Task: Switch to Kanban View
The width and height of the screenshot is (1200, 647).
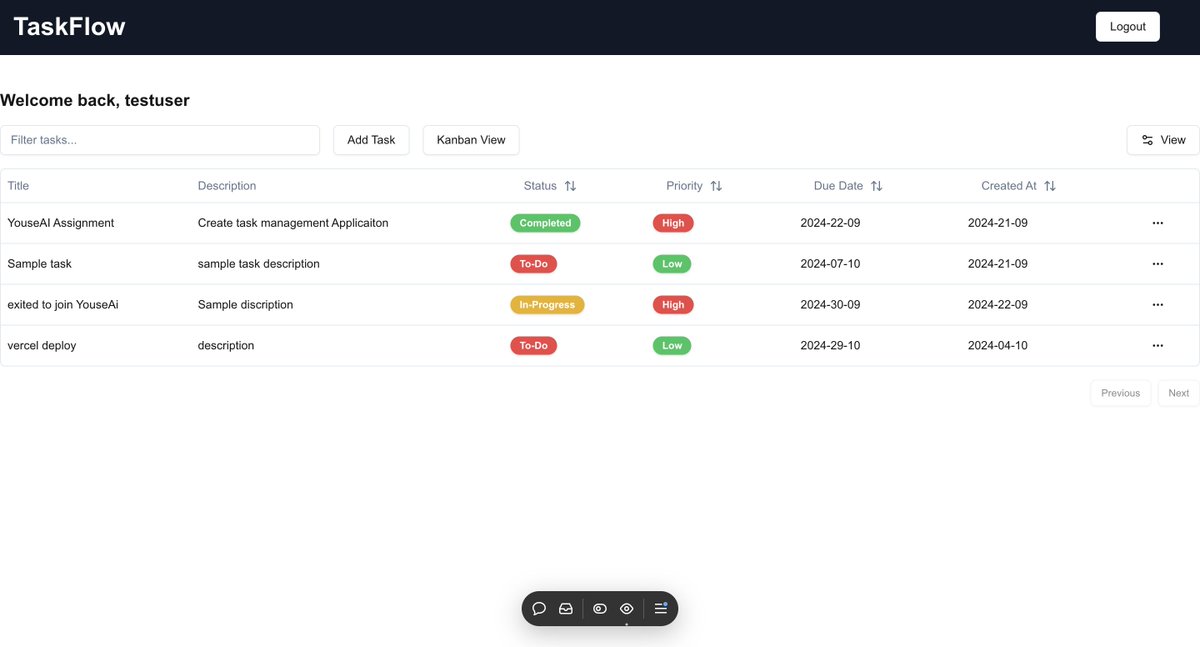Action: 471,140
